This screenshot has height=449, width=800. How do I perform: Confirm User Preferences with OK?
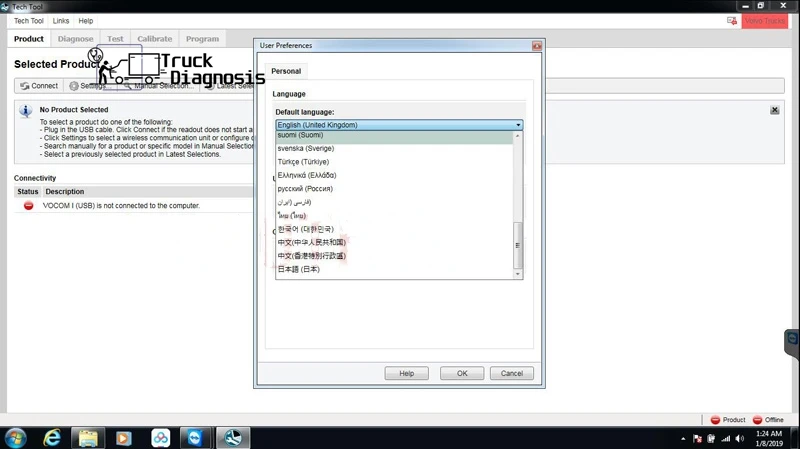pyautogui.click(x=462, y=373)
